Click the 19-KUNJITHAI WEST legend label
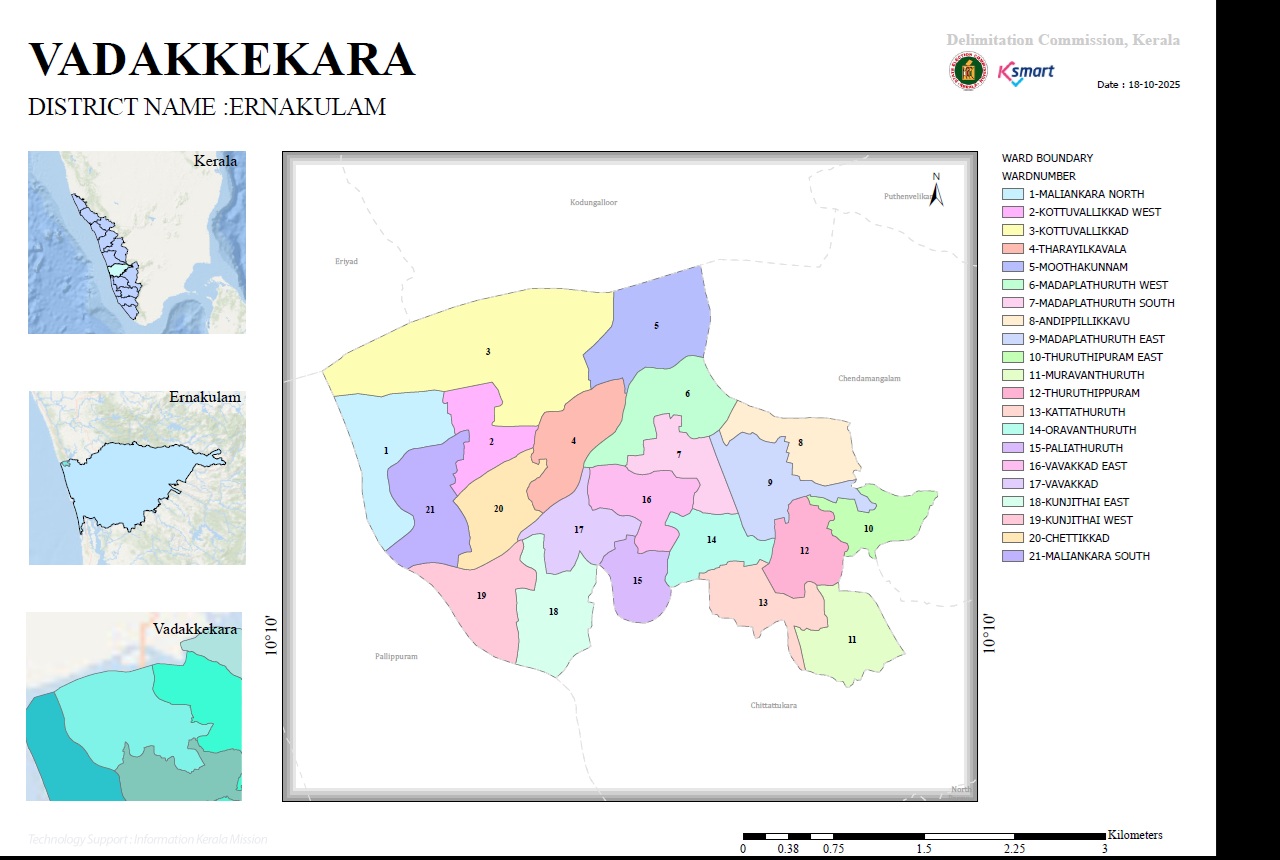Viewport: 1280px width, 860px height. pos(1080,520)
